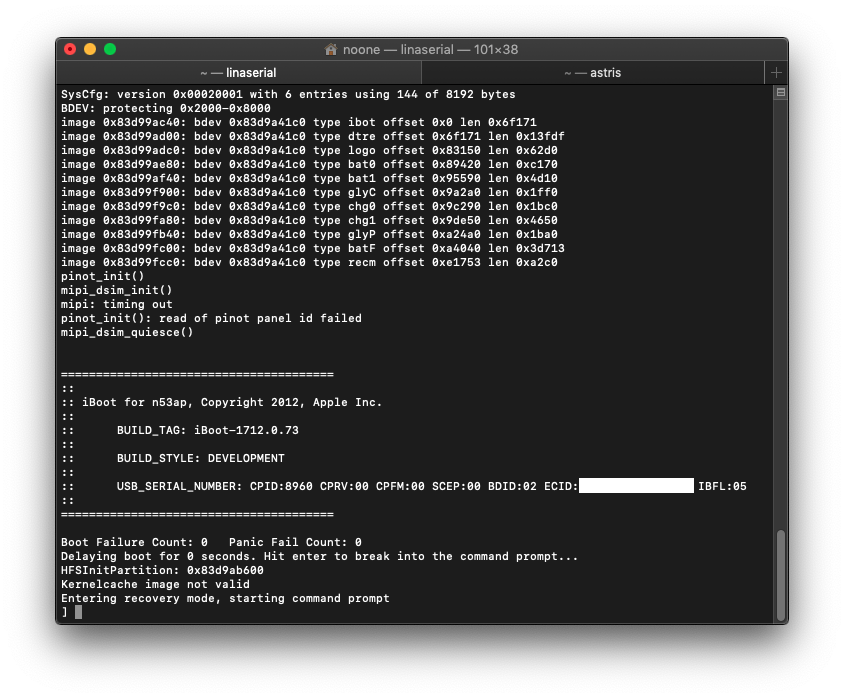Click the image line with type batF
Viewport: 844px width, 698px height.
tap(312, 248)
